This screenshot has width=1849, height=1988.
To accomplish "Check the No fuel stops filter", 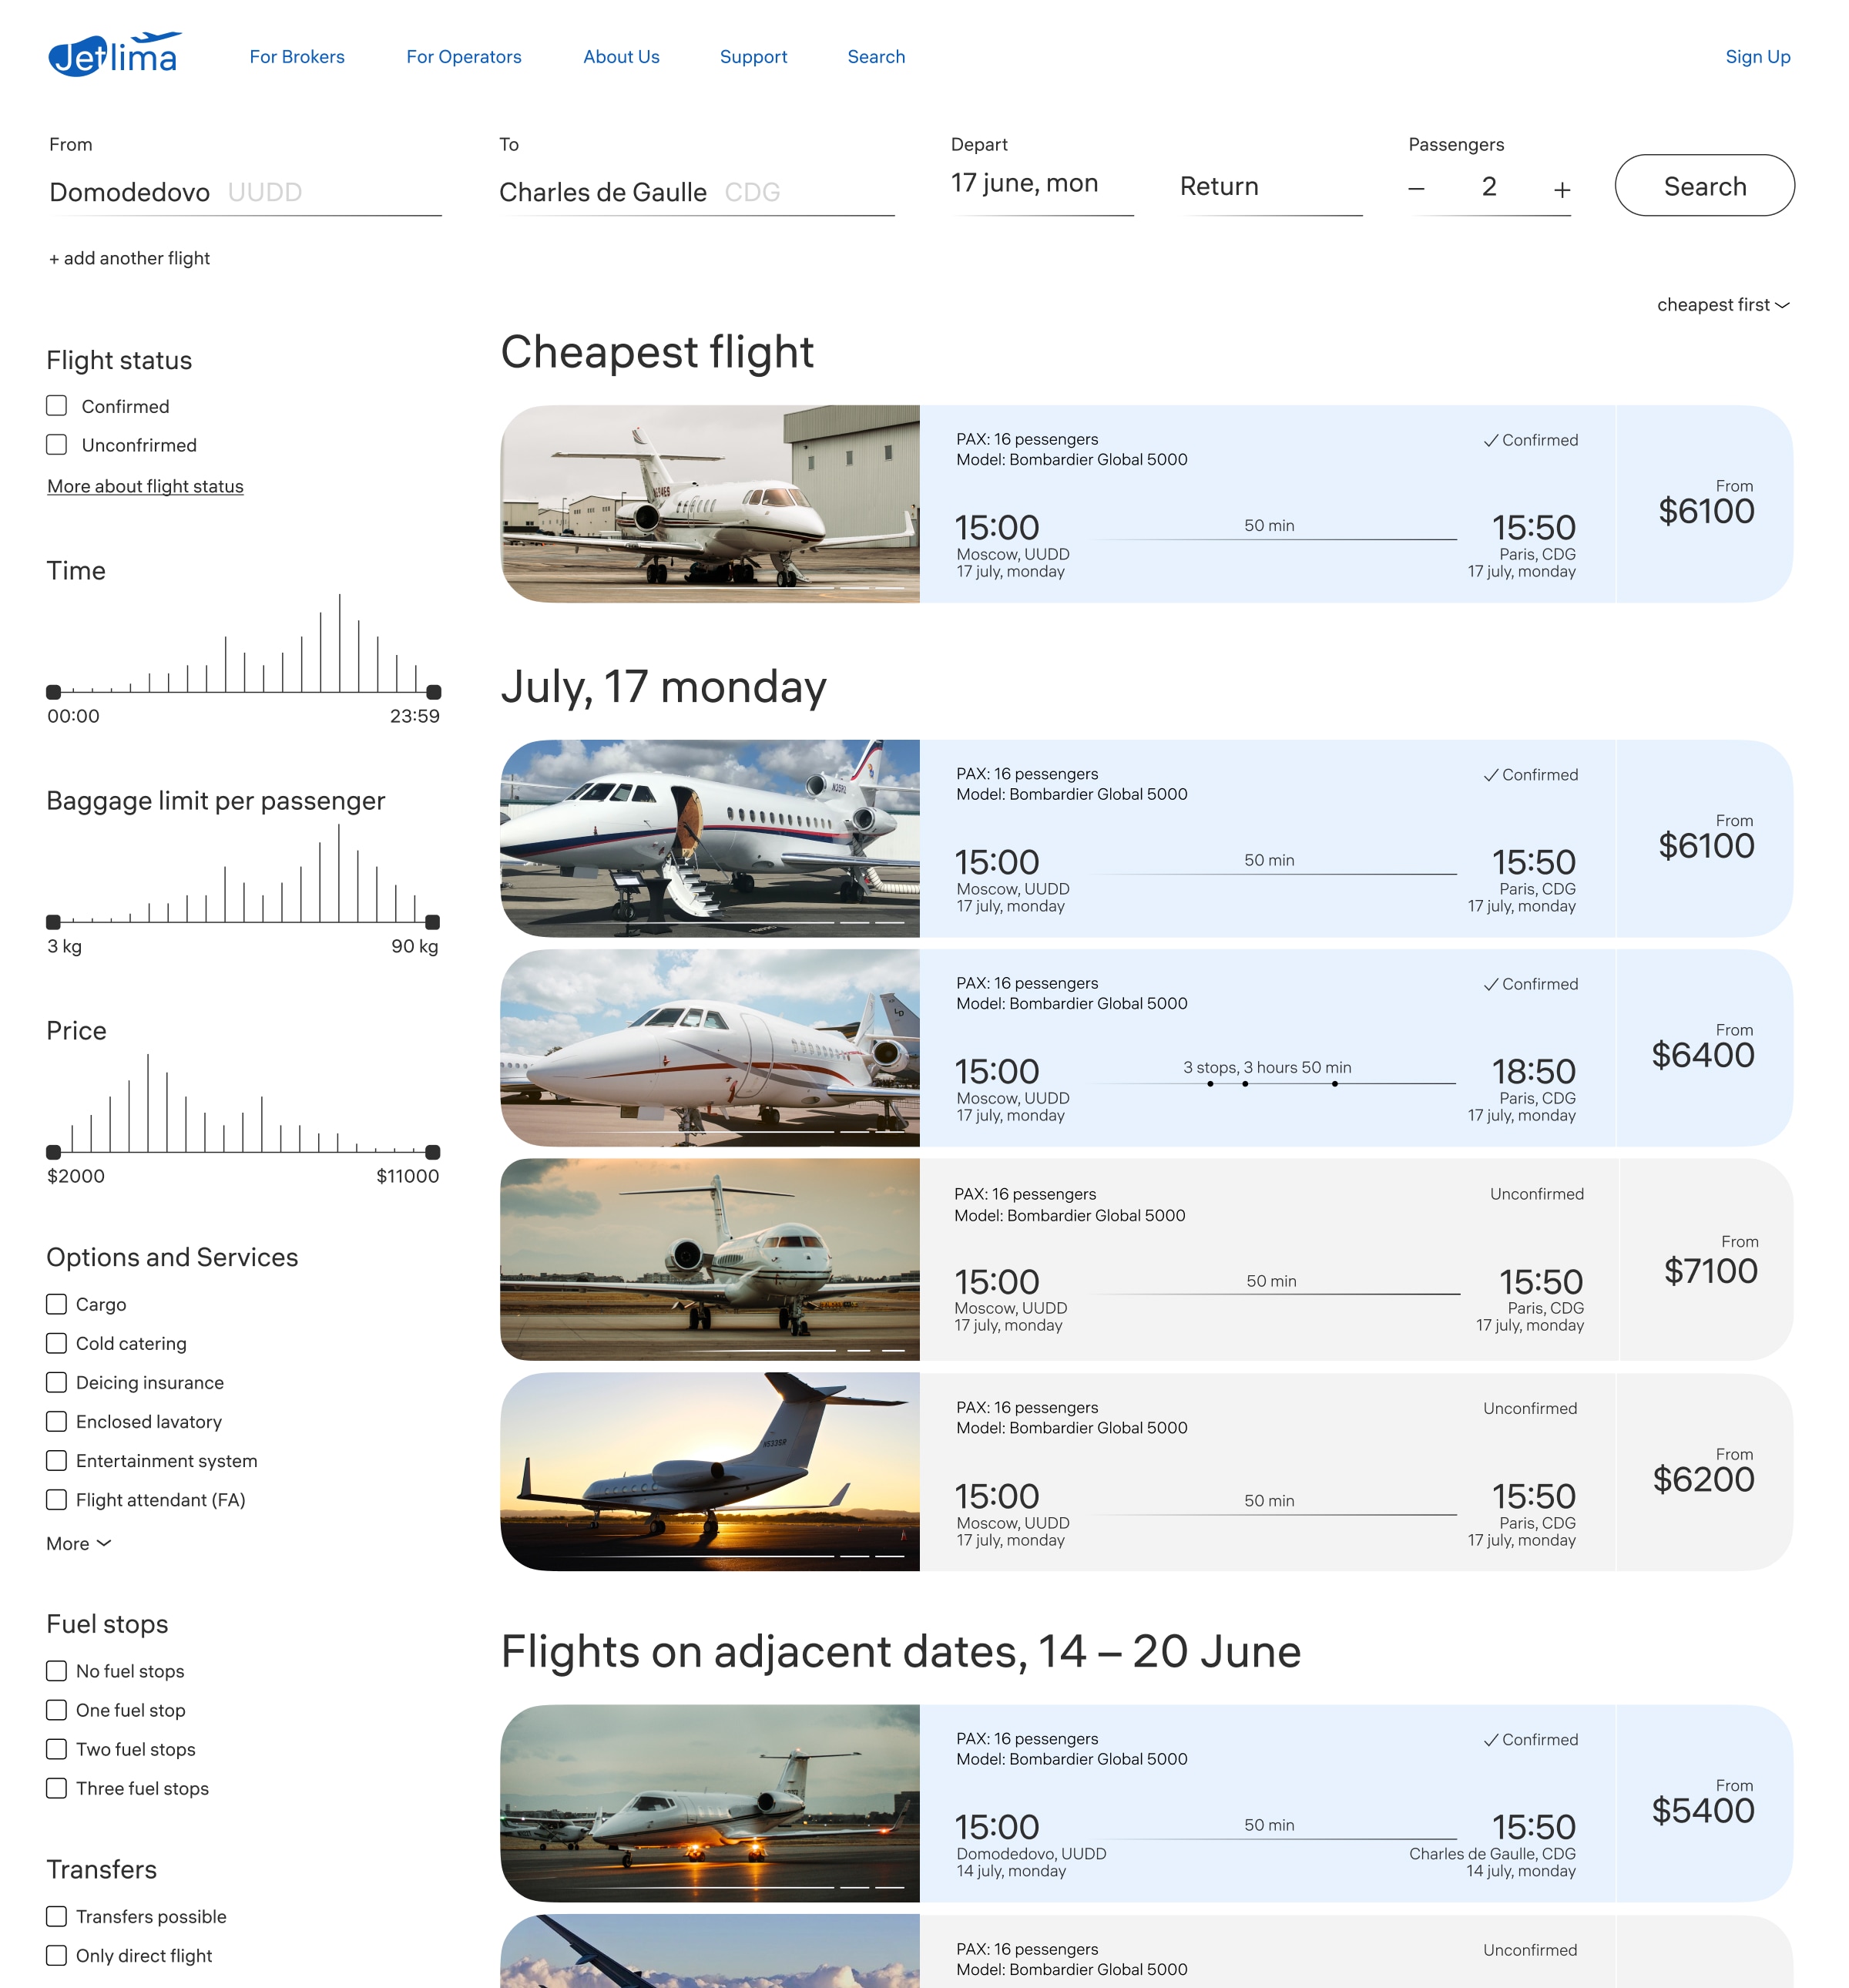I will tap(57, 1671).
